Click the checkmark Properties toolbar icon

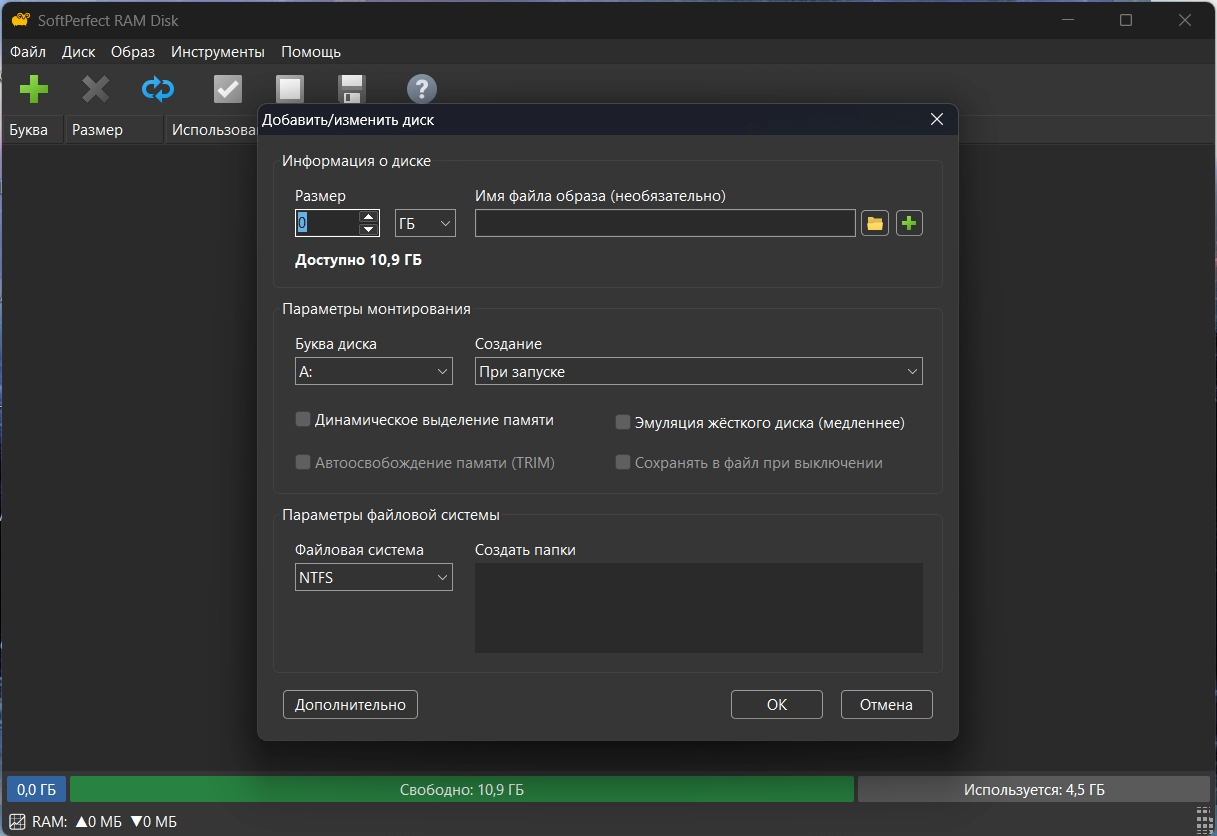click(228, 90)
